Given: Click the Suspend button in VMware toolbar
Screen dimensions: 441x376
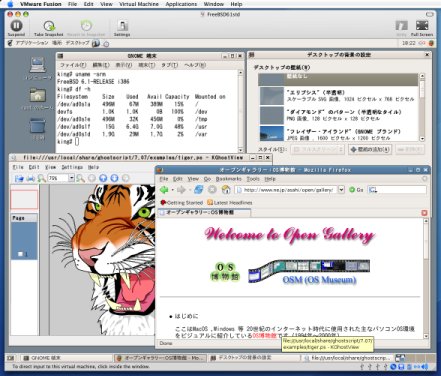Looking at the screenshot, I should point(16,28).
